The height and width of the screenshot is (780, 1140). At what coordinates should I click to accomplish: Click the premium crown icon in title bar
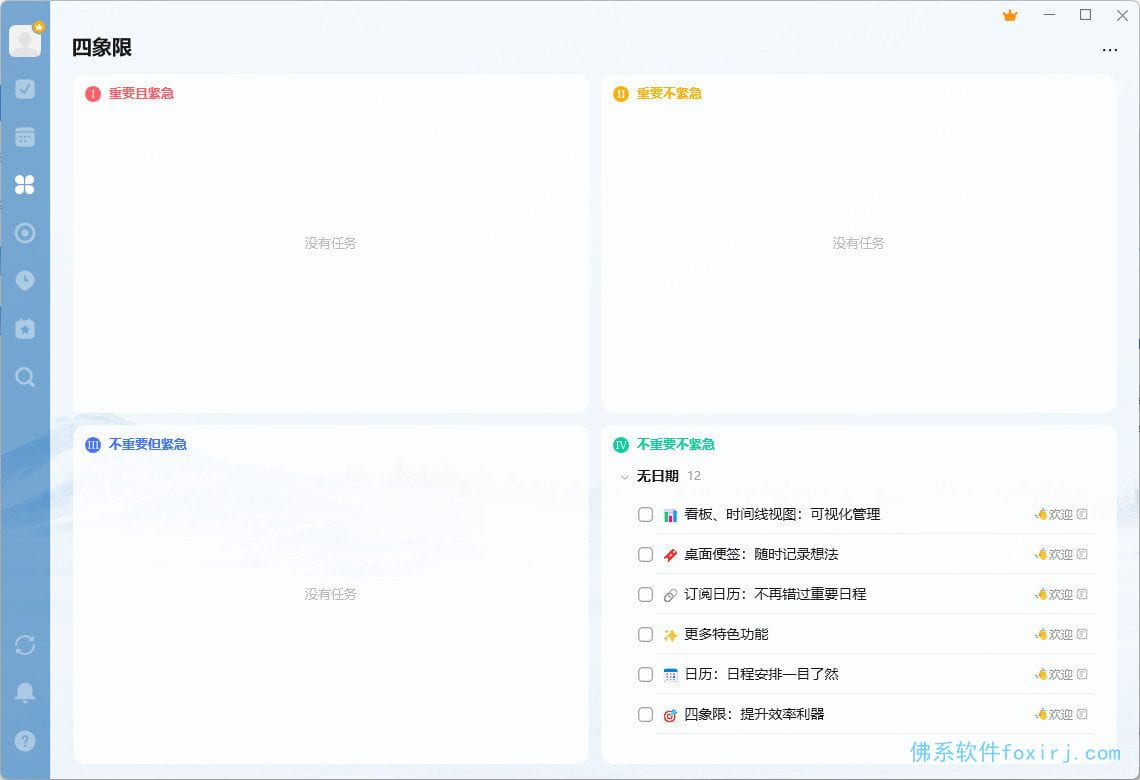tap(1010, 15)
